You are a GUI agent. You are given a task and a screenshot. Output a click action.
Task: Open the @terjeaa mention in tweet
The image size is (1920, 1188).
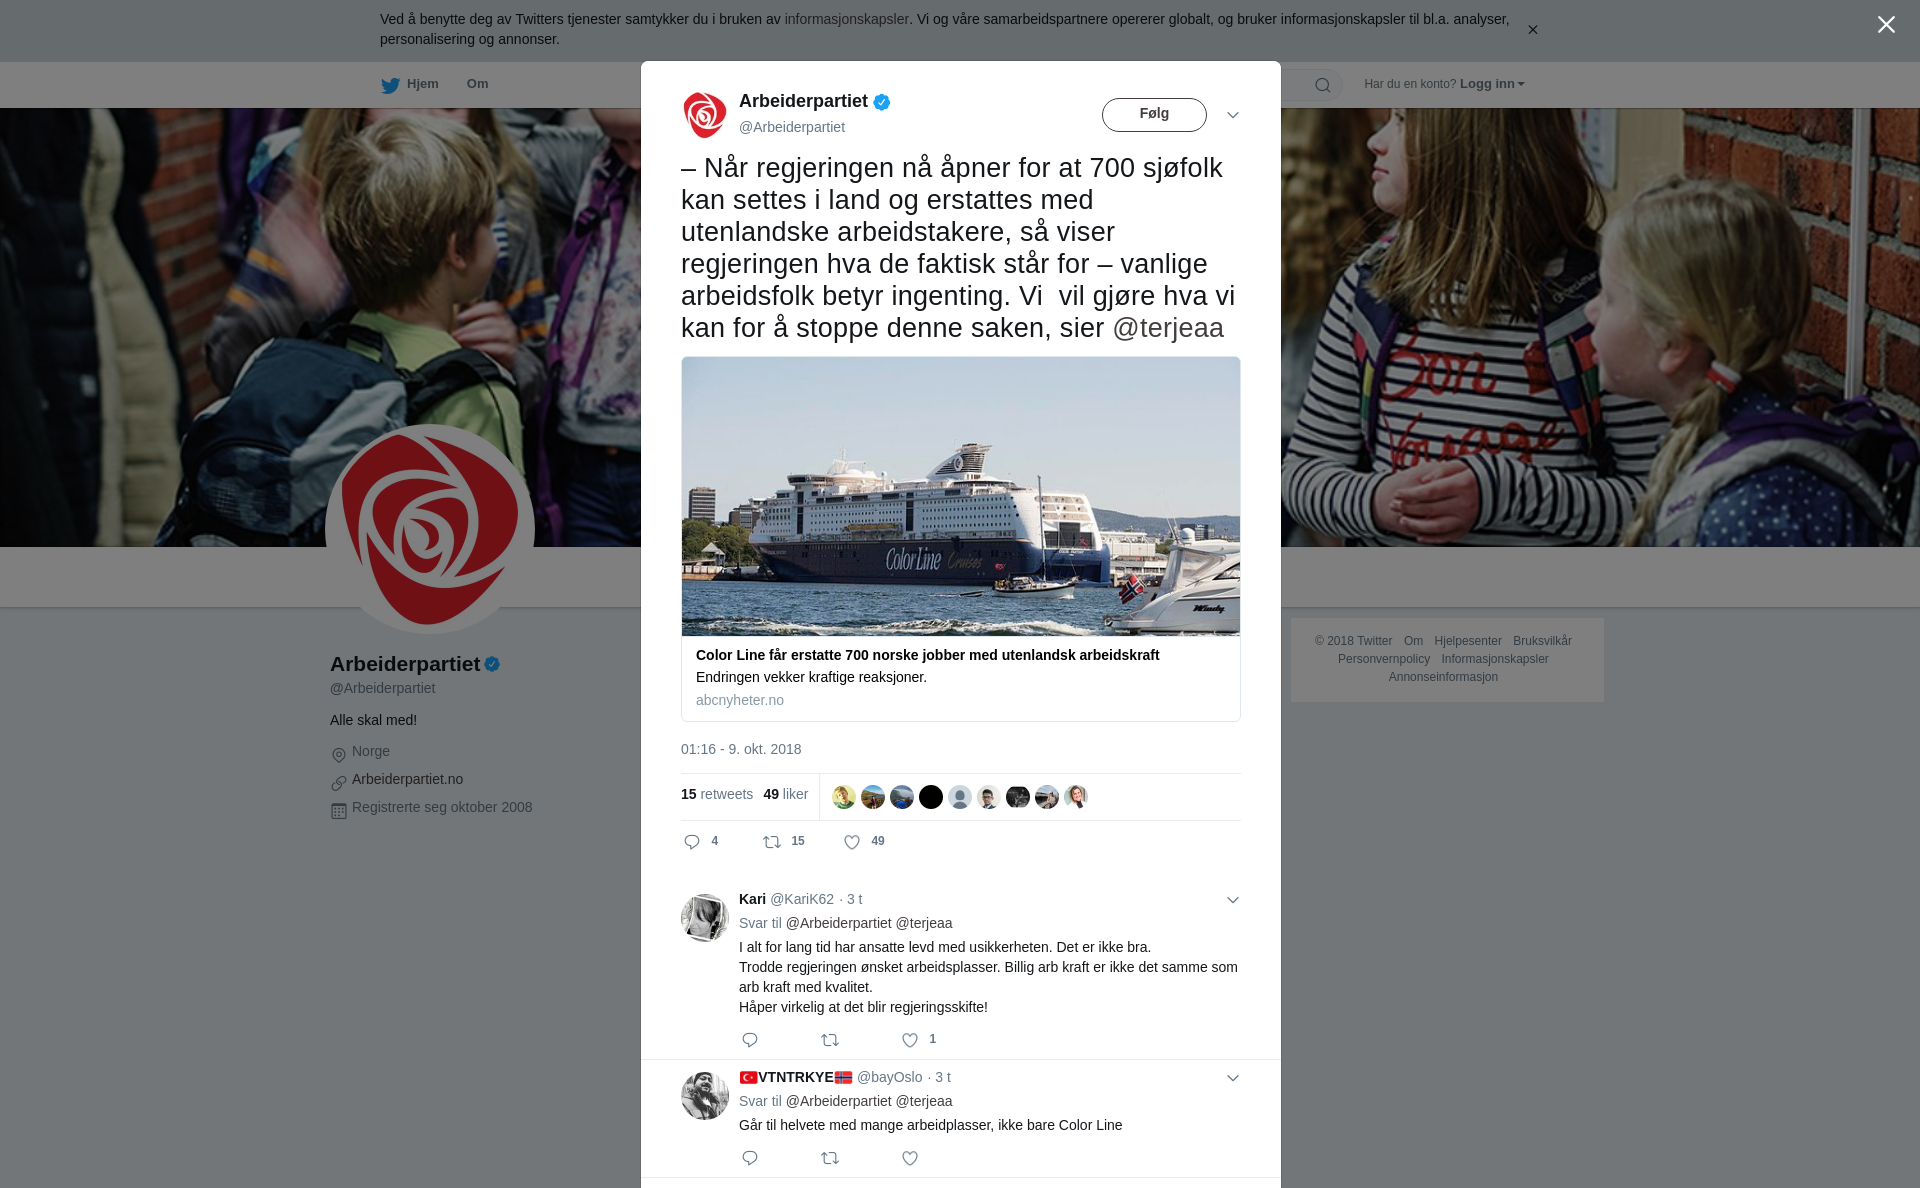click(1168, 328)
